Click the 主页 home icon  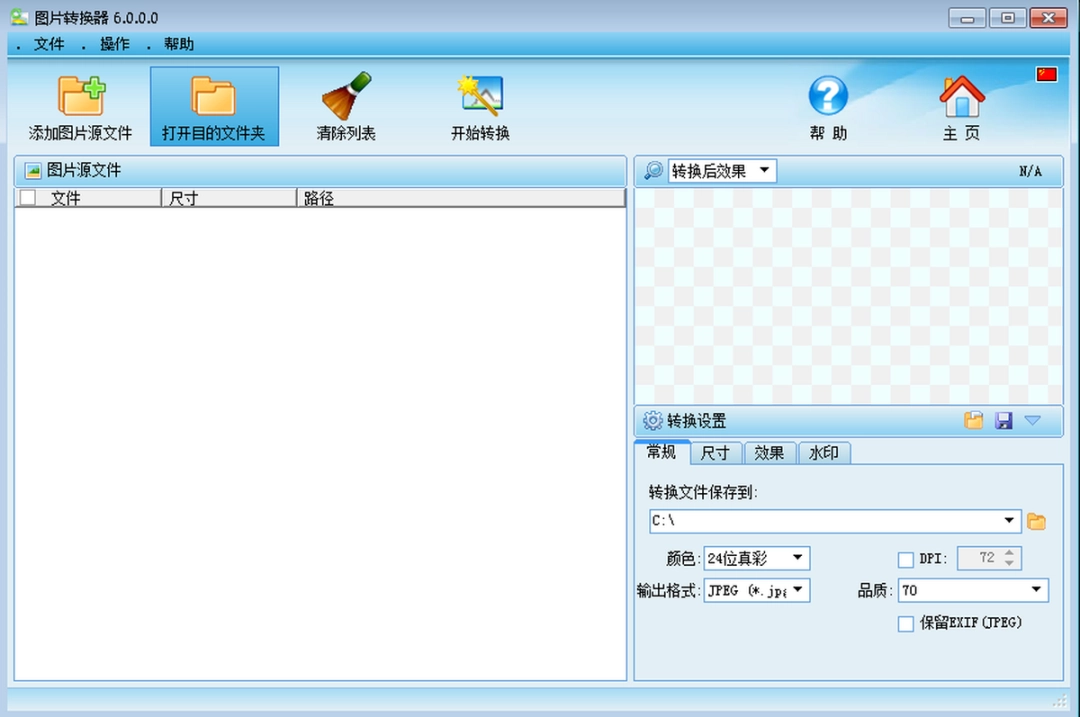961,95
